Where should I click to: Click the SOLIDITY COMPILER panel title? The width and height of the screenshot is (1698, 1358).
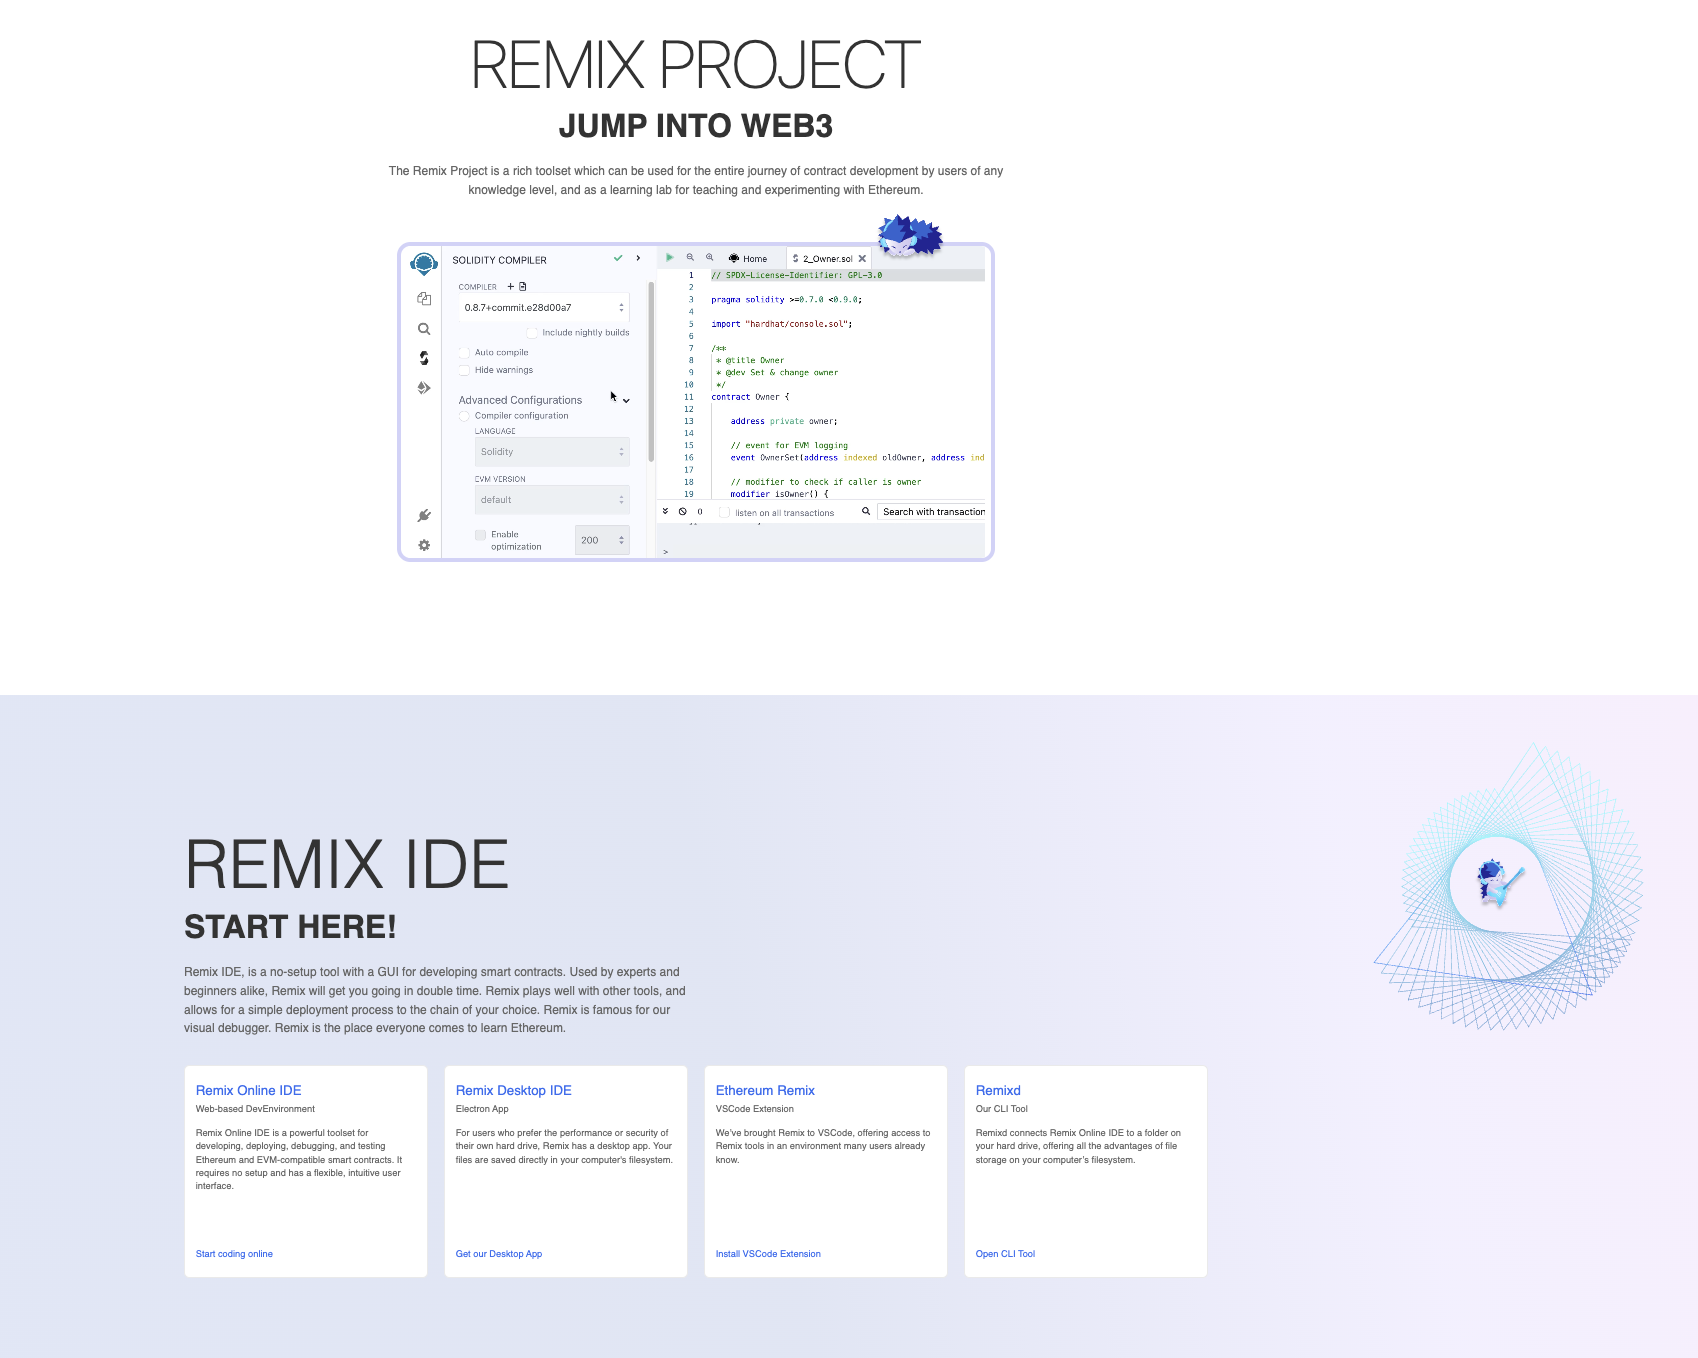499,260
